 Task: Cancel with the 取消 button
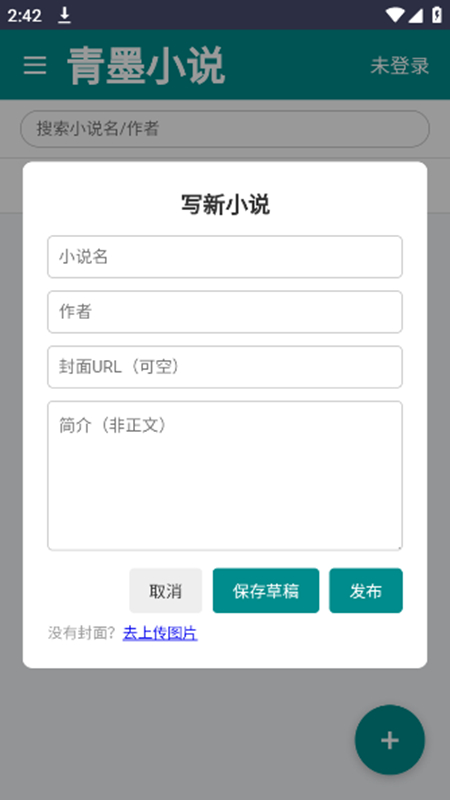[166, 591]
